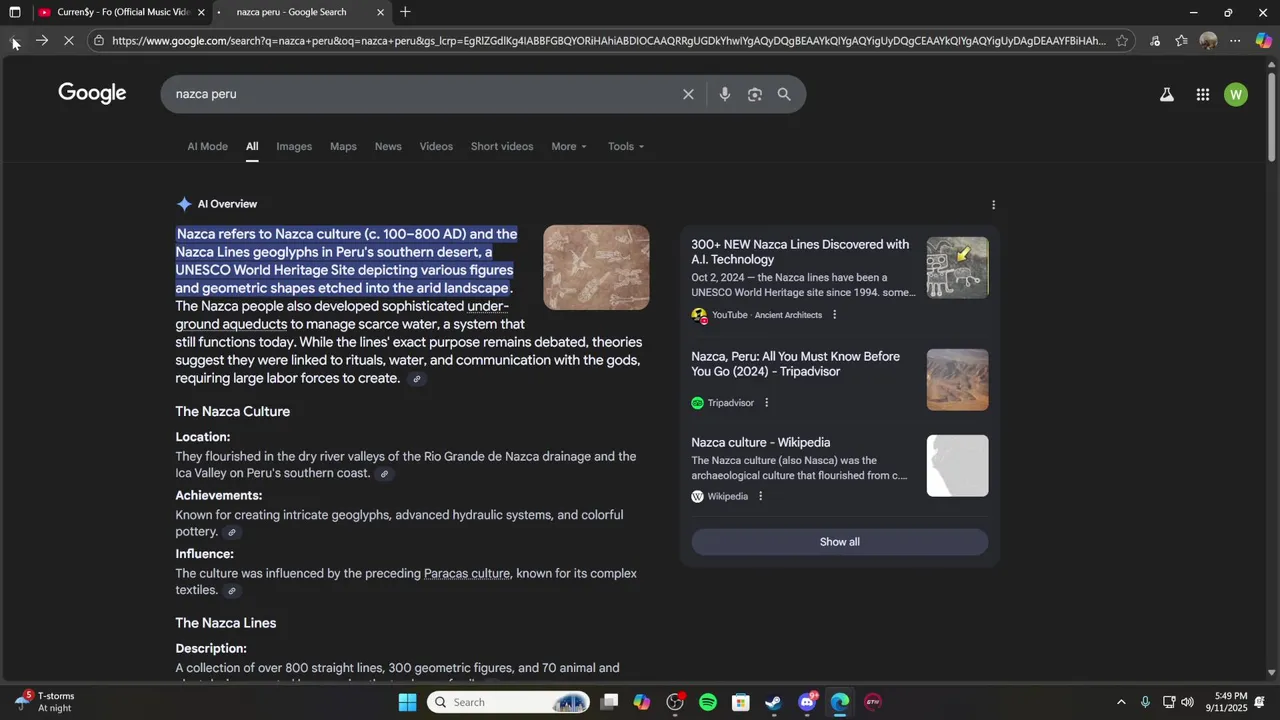
Task: Open the volume control in tray
Action: pos(1187,702)
